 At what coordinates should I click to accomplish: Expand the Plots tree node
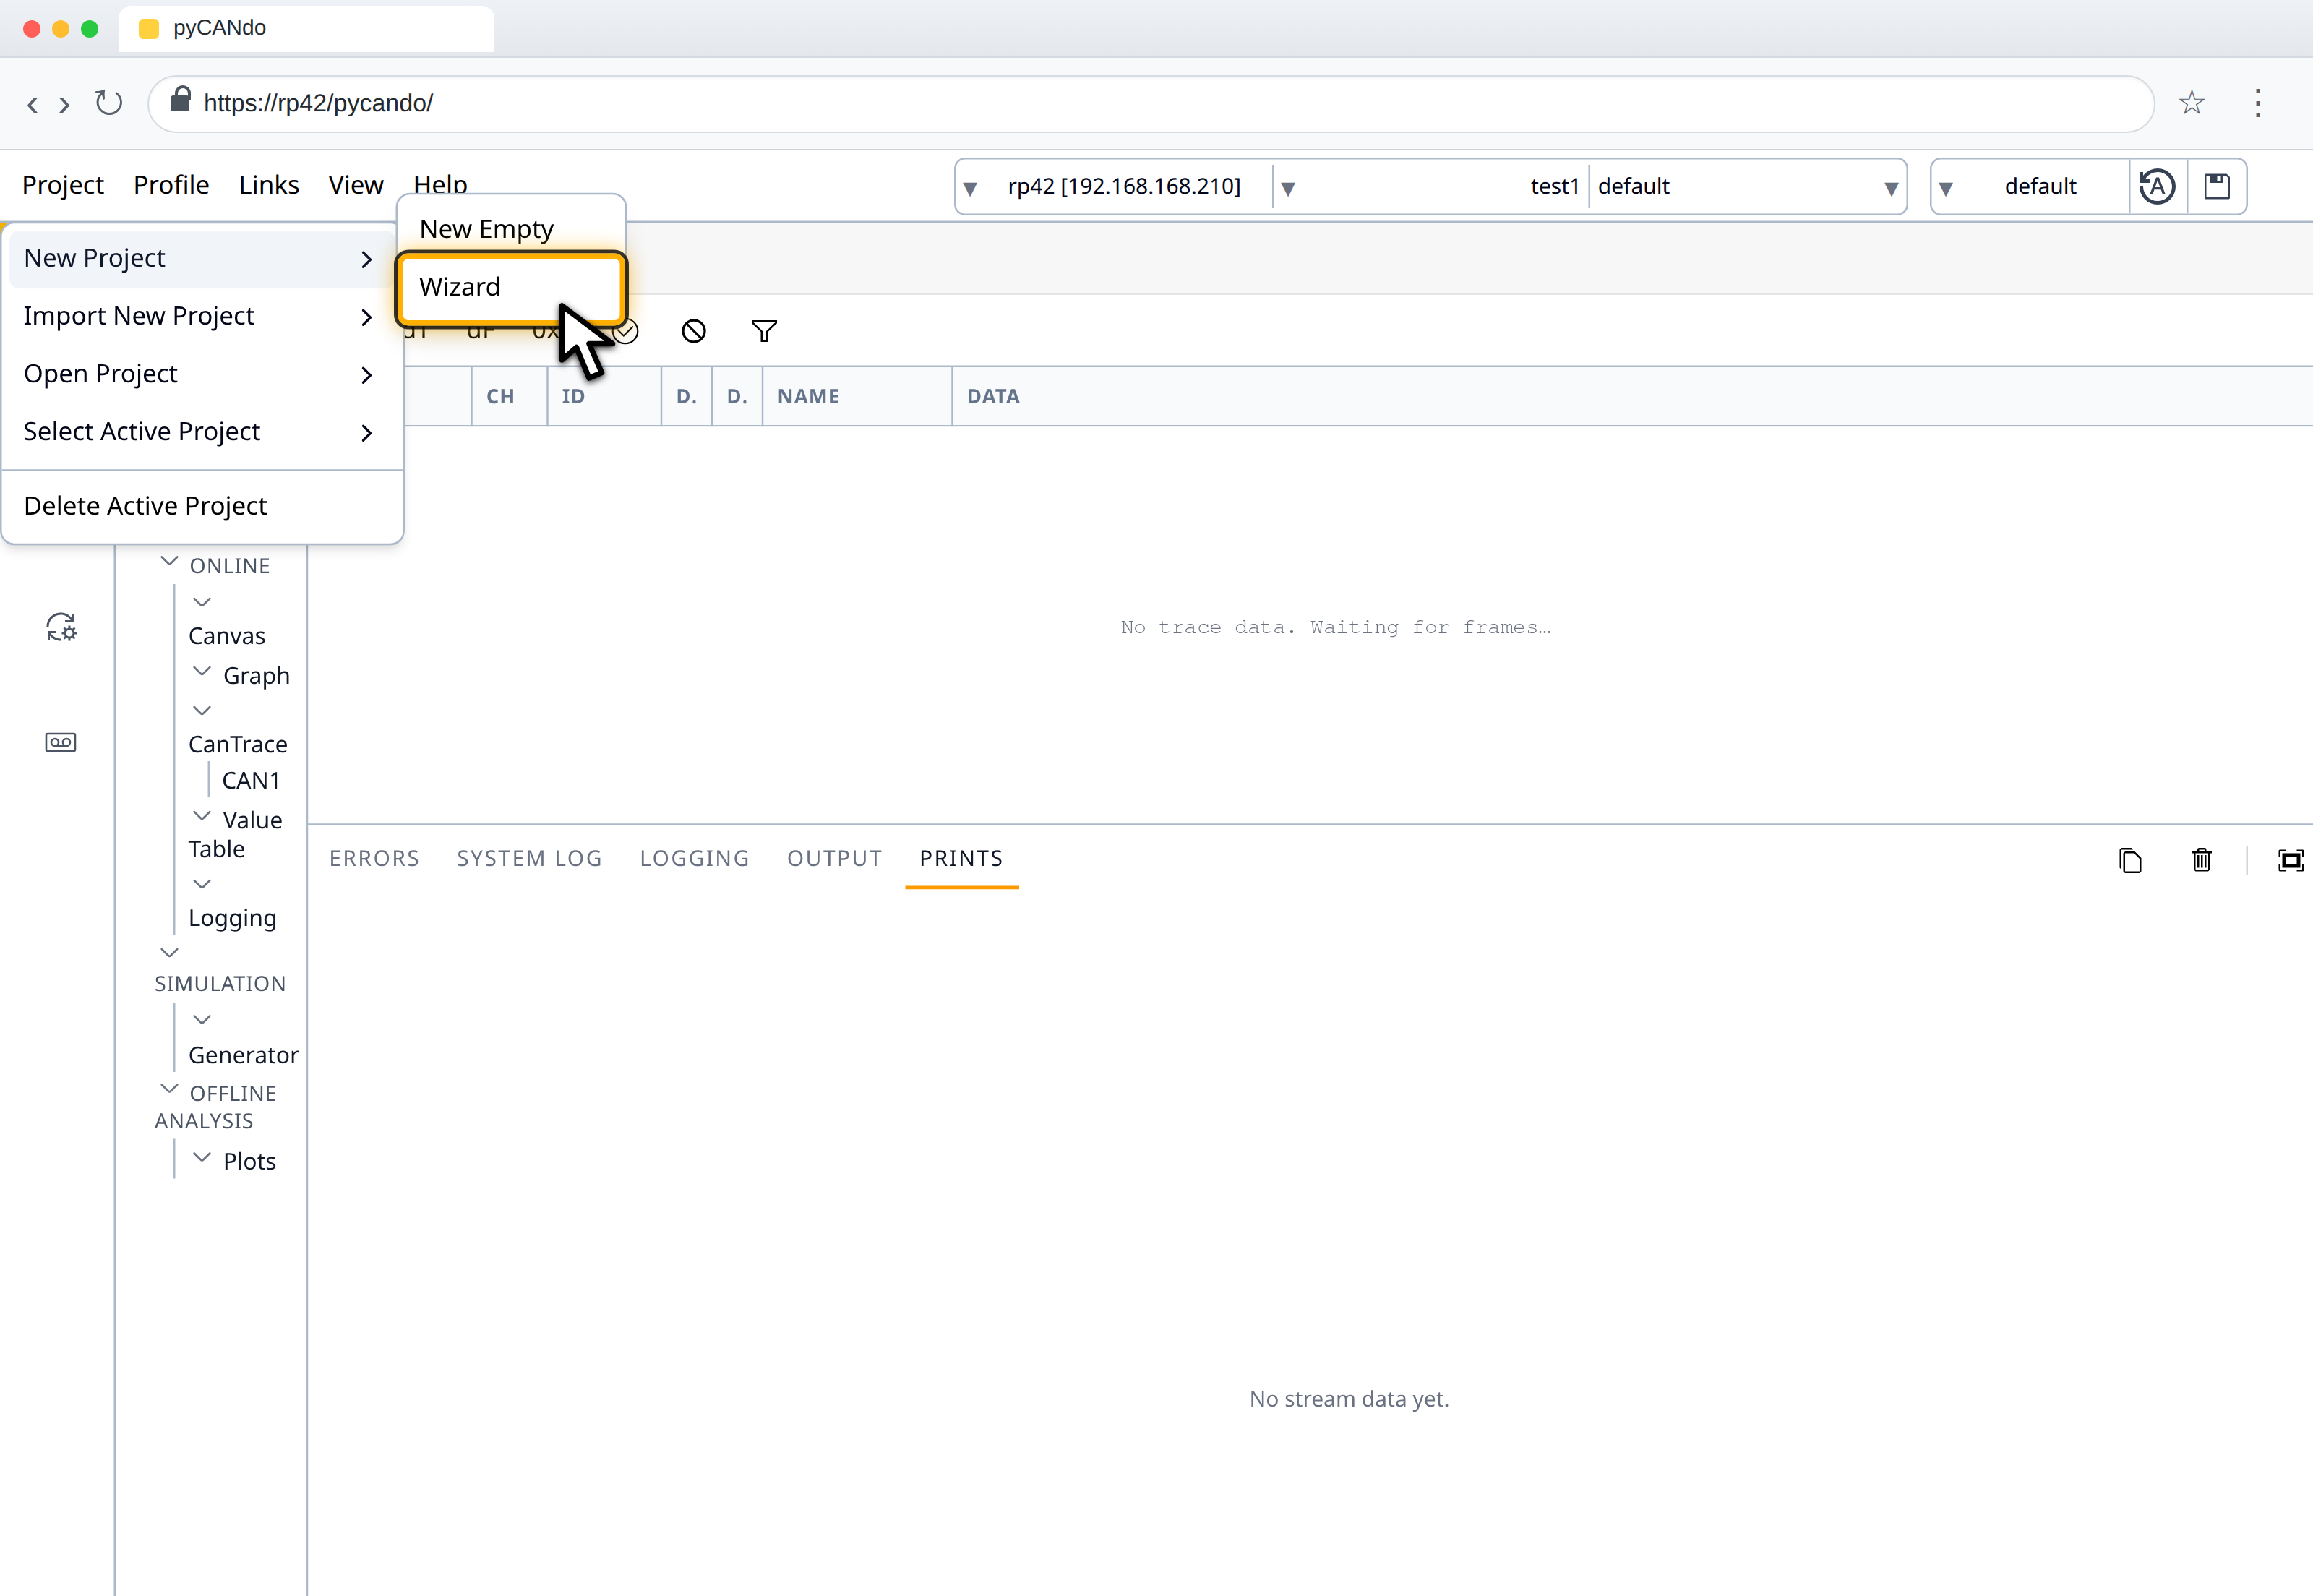click(201, 1158)
